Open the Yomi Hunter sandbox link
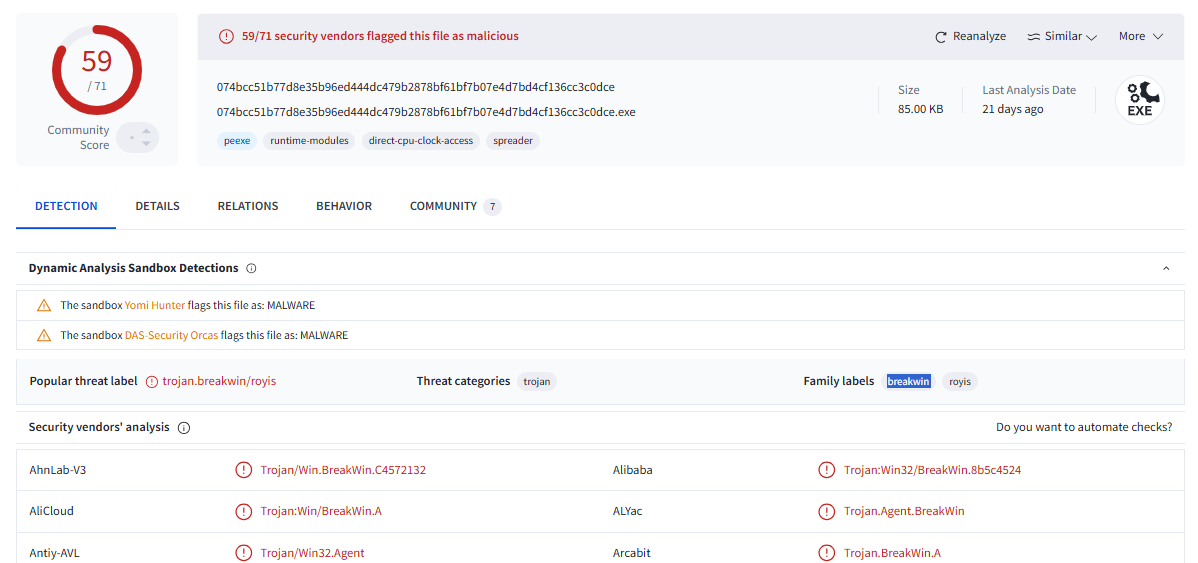This screenshot has width=1198, height=563. pyautogui.click(x=154, y=305)
